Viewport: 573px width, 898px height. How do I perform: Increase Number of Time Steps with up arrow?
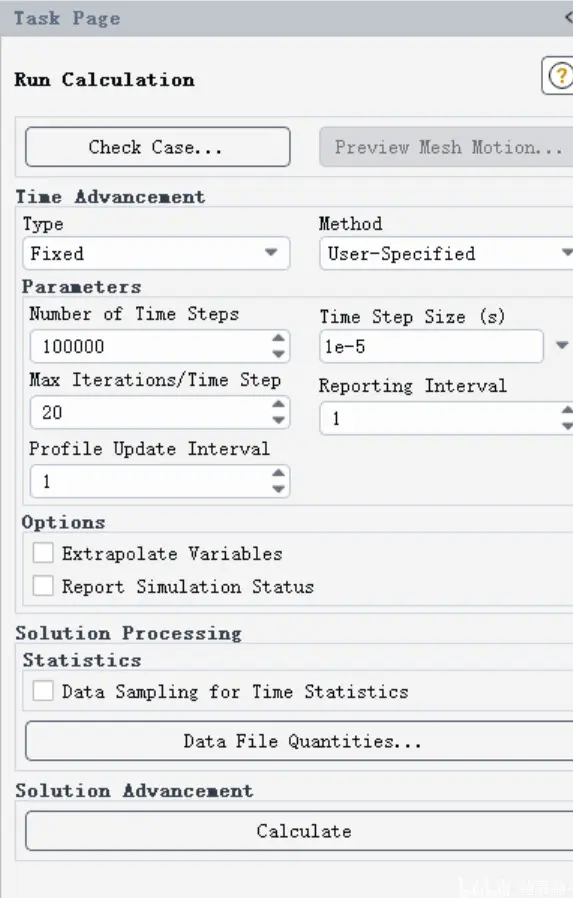(279, 338)
